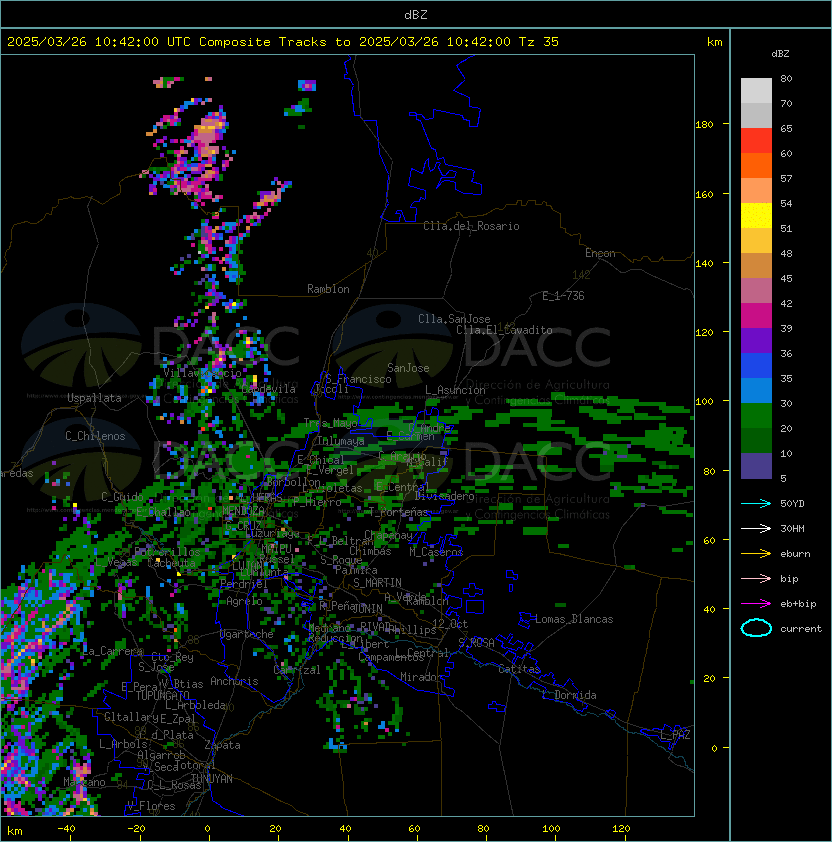Click the '12_Oct' map label
This screenshot has width=832, height=842.
pyautogui.click(x=450, y=624)
